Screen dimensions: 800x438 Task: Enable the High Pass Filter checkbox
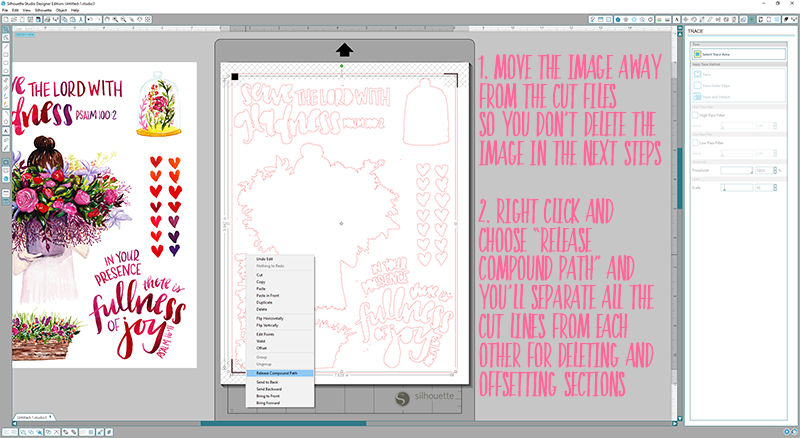(695, 115)
